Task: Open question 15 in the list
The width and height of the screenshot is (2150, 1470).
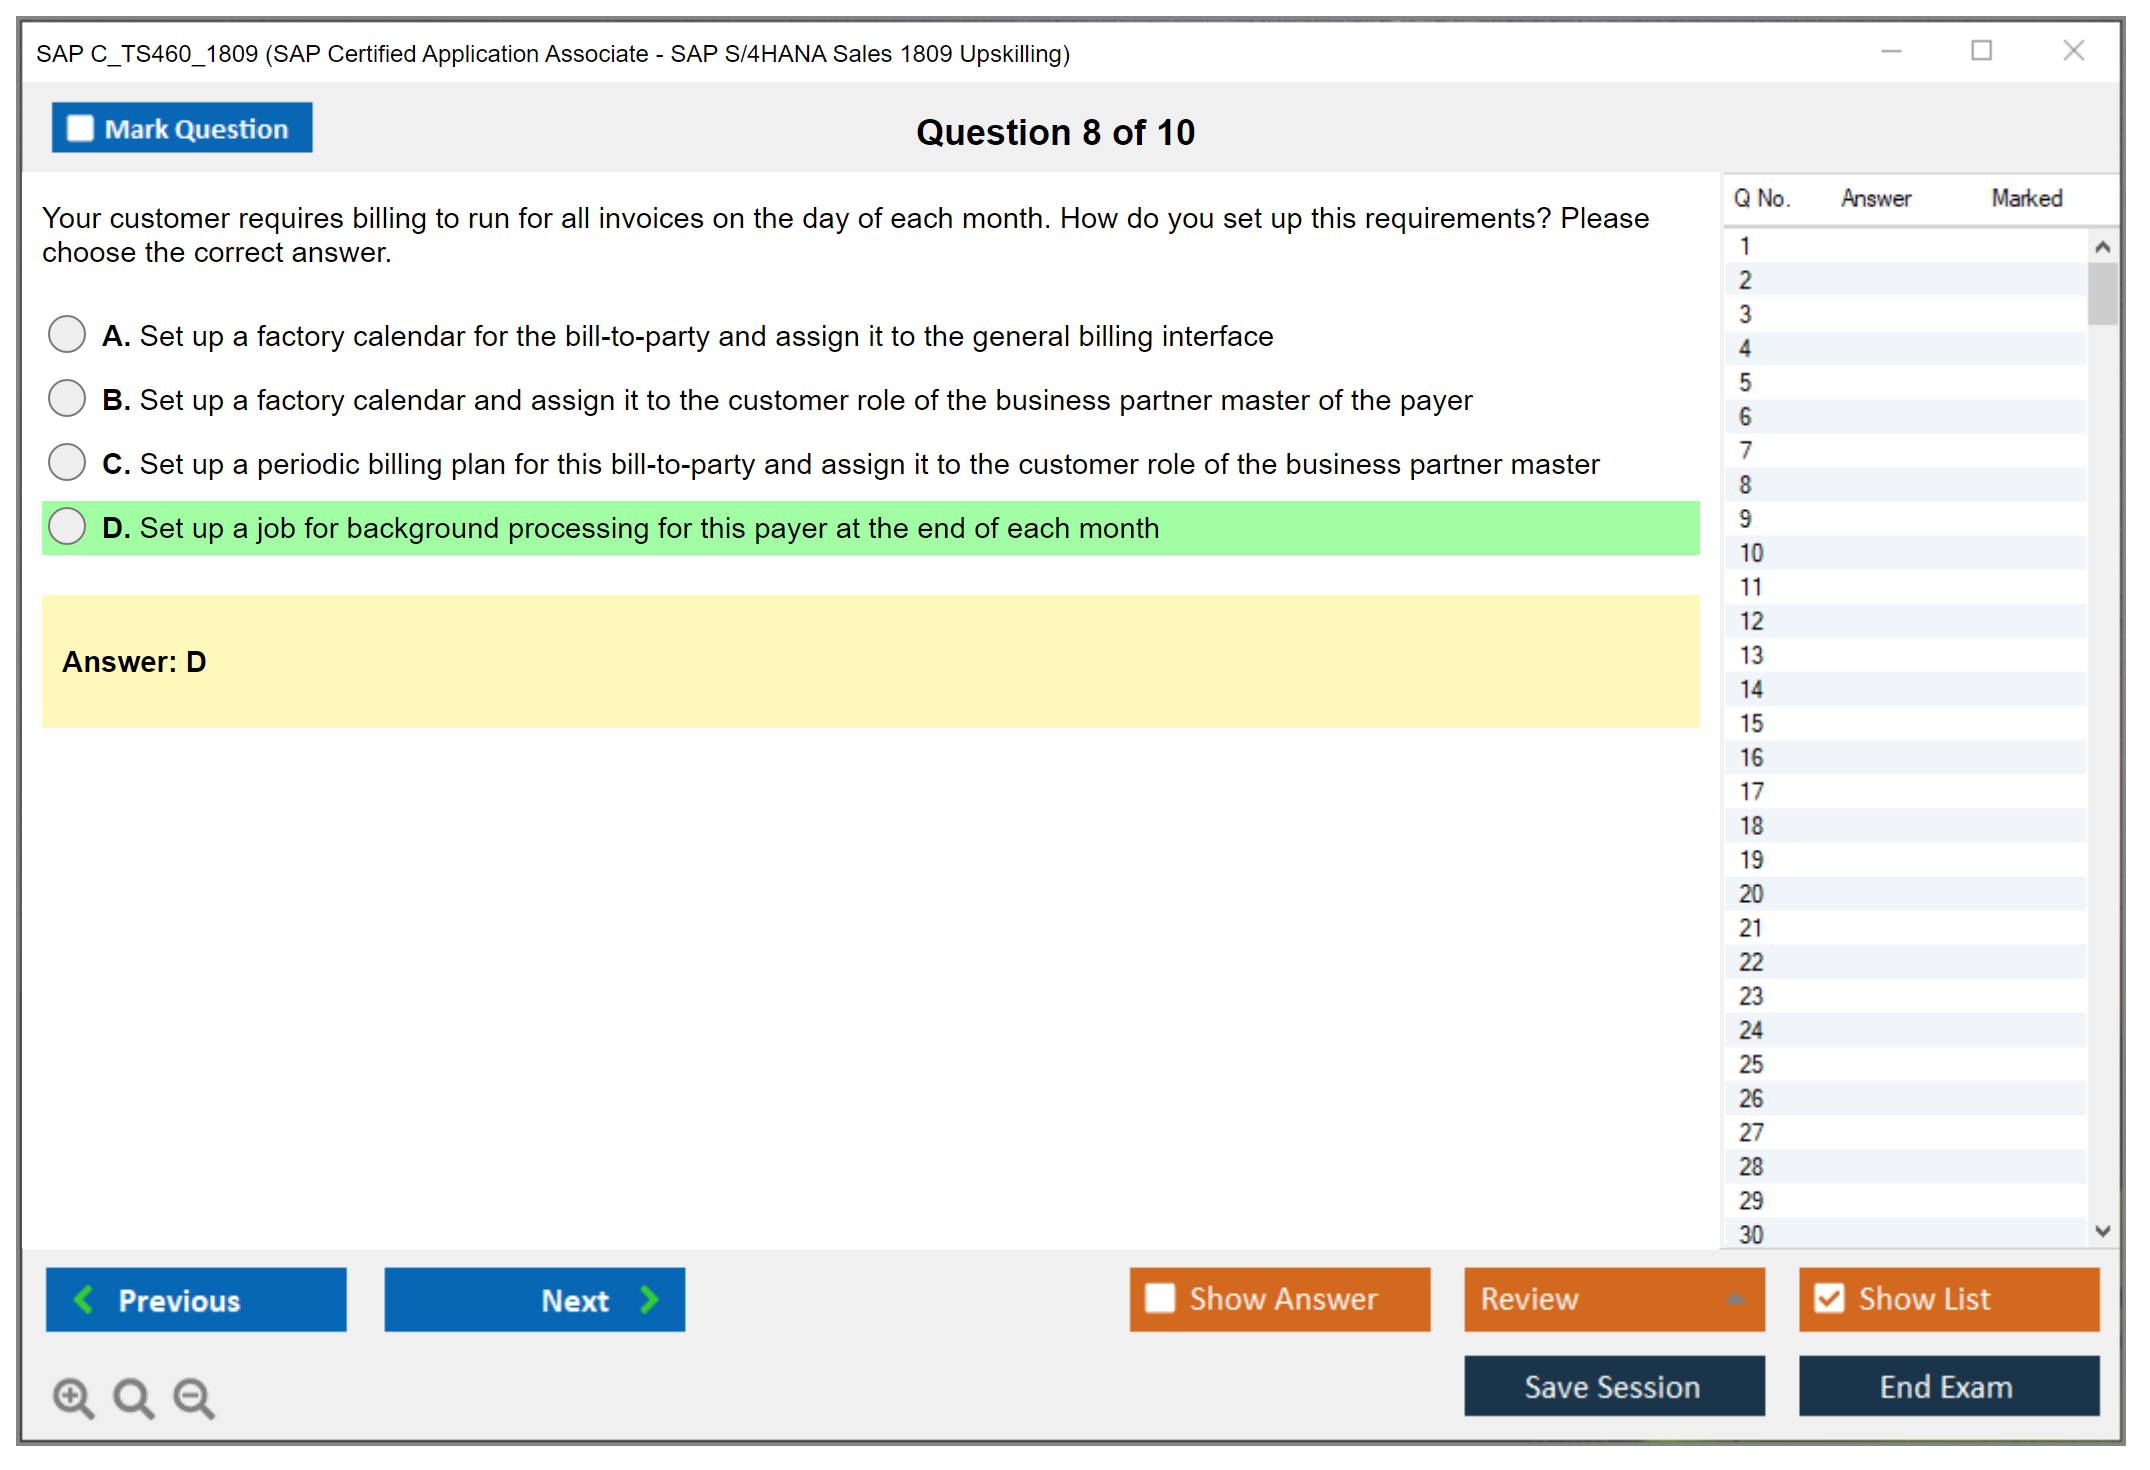Action: coord(1751,723)
